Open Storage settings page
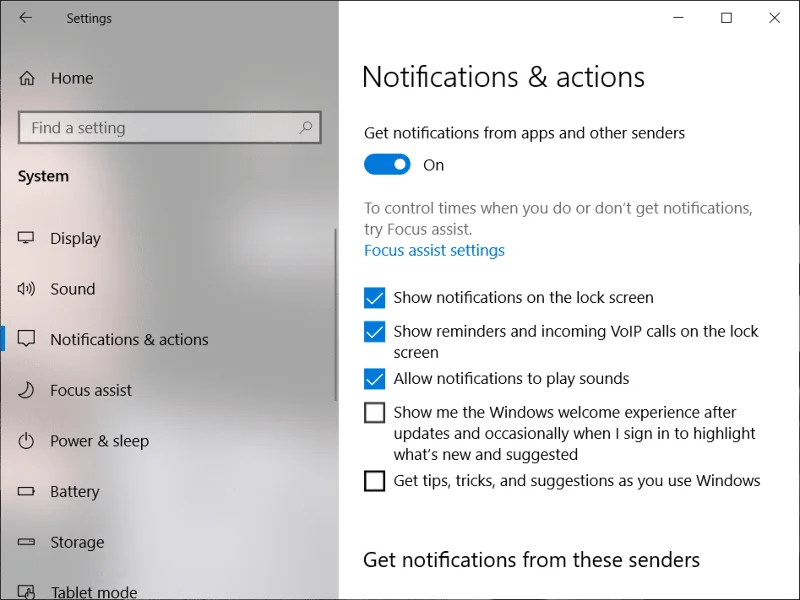Viewport: 800px width, 600px height. click(x=77, y=542)
